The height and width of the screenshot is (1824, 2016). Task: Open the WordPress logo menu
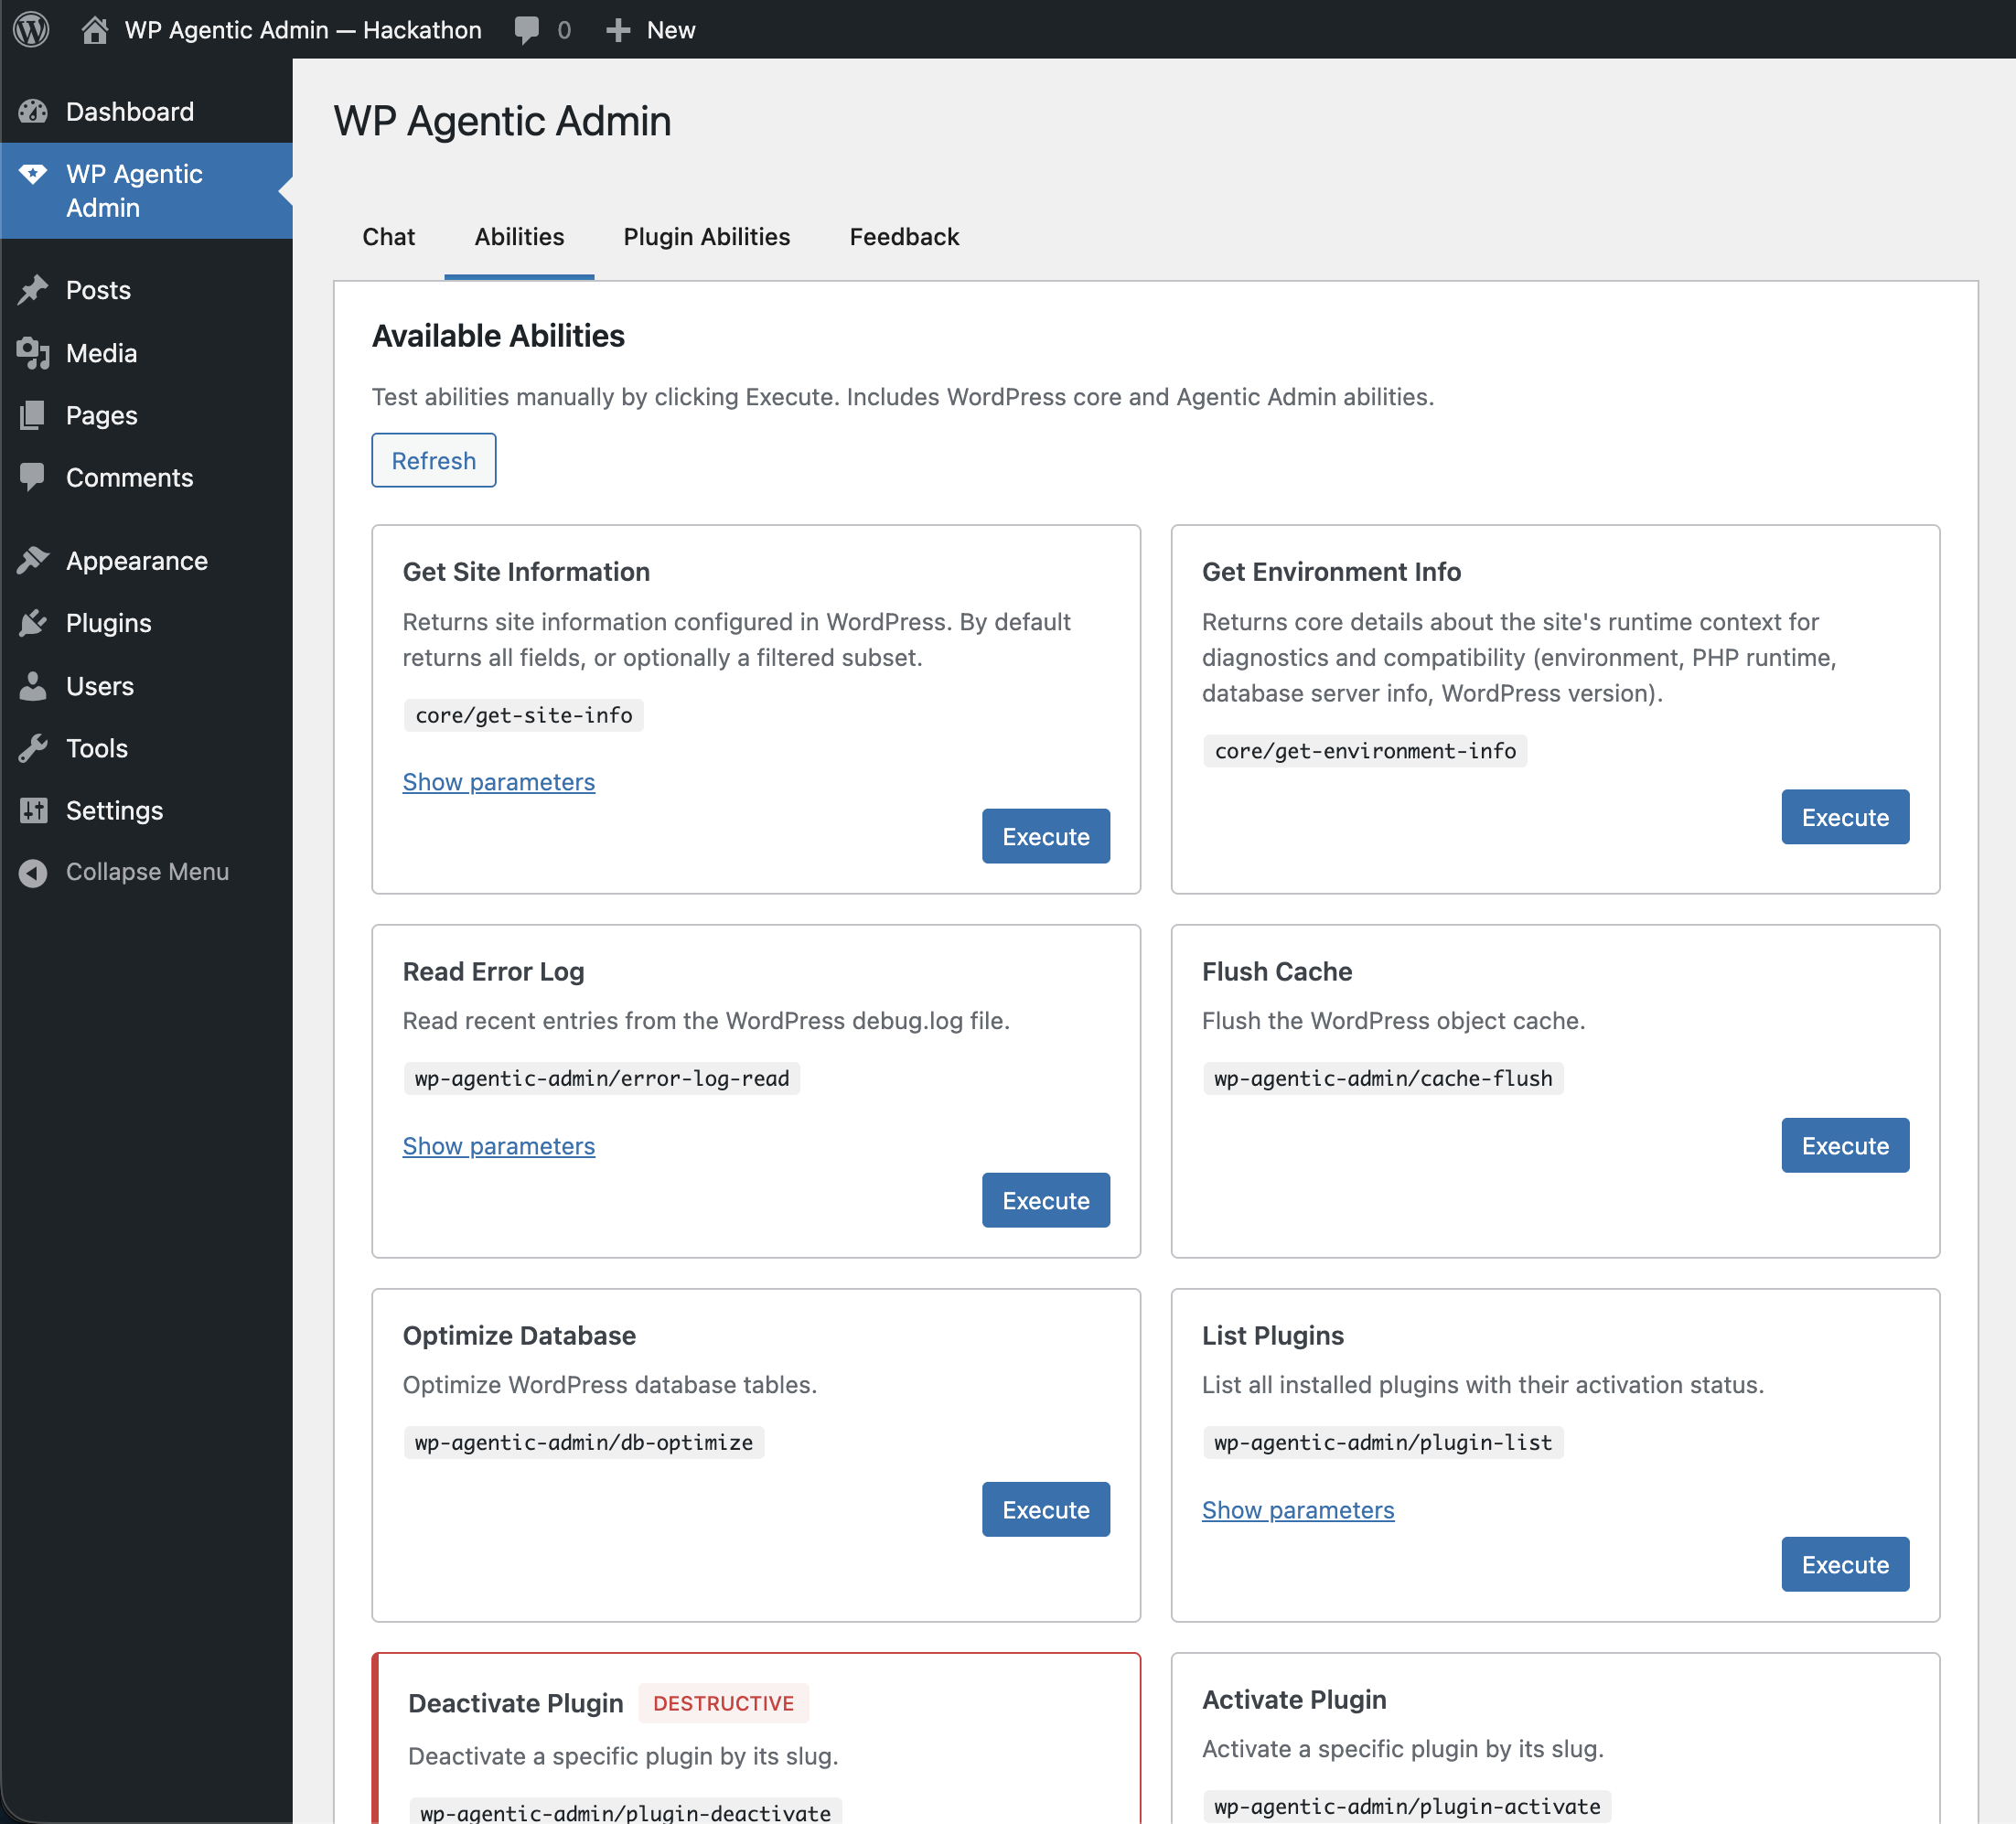click(30, 30)
